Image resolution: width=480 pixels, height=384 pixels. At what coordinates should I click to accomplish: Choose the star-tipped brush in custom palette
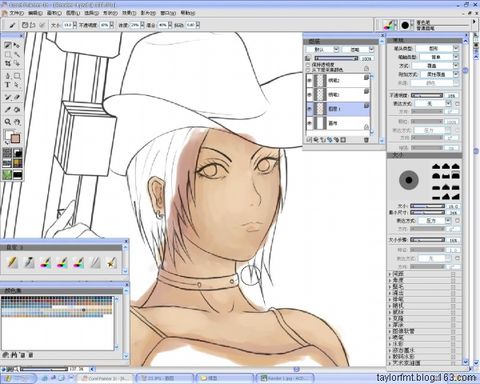pos(111,263)
